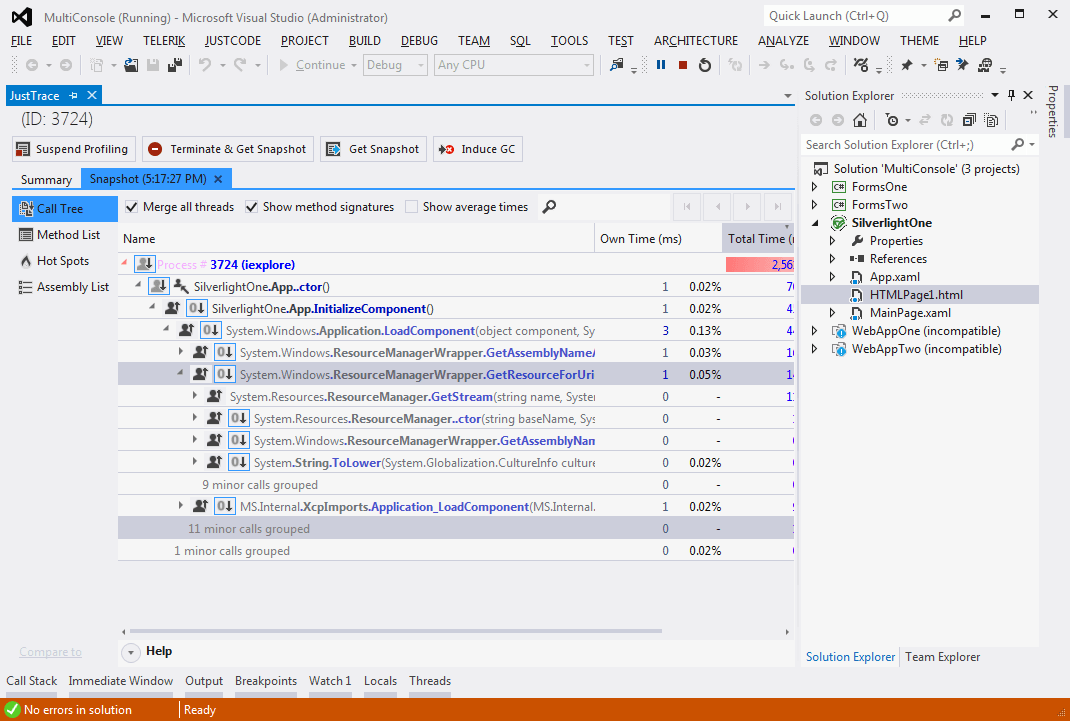The height and width of the screenshot is (721, 1070).
Task: Click the Quick Launch search magnifier icon
Action: (955, 16)
